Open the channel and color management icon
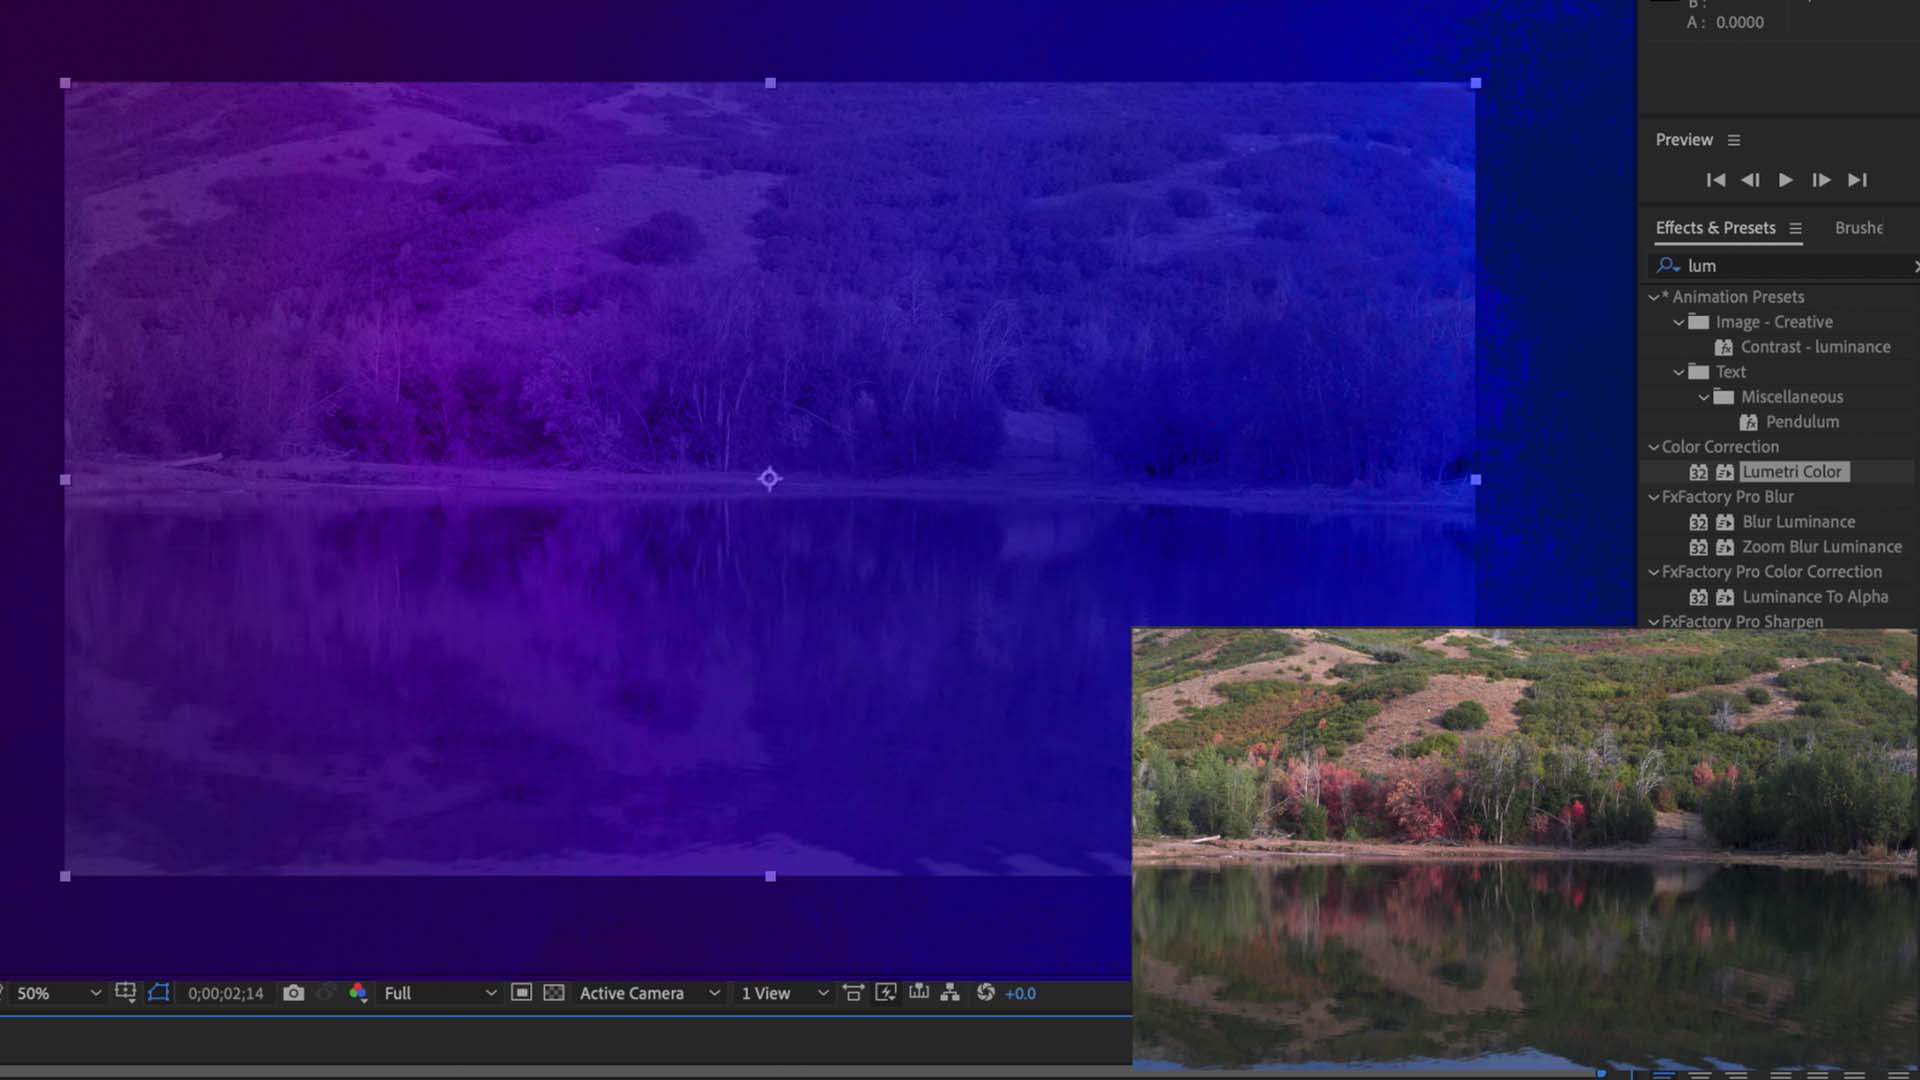Image resolution: width=1920 pixels, height=1080 pixels. click(358, 993)
